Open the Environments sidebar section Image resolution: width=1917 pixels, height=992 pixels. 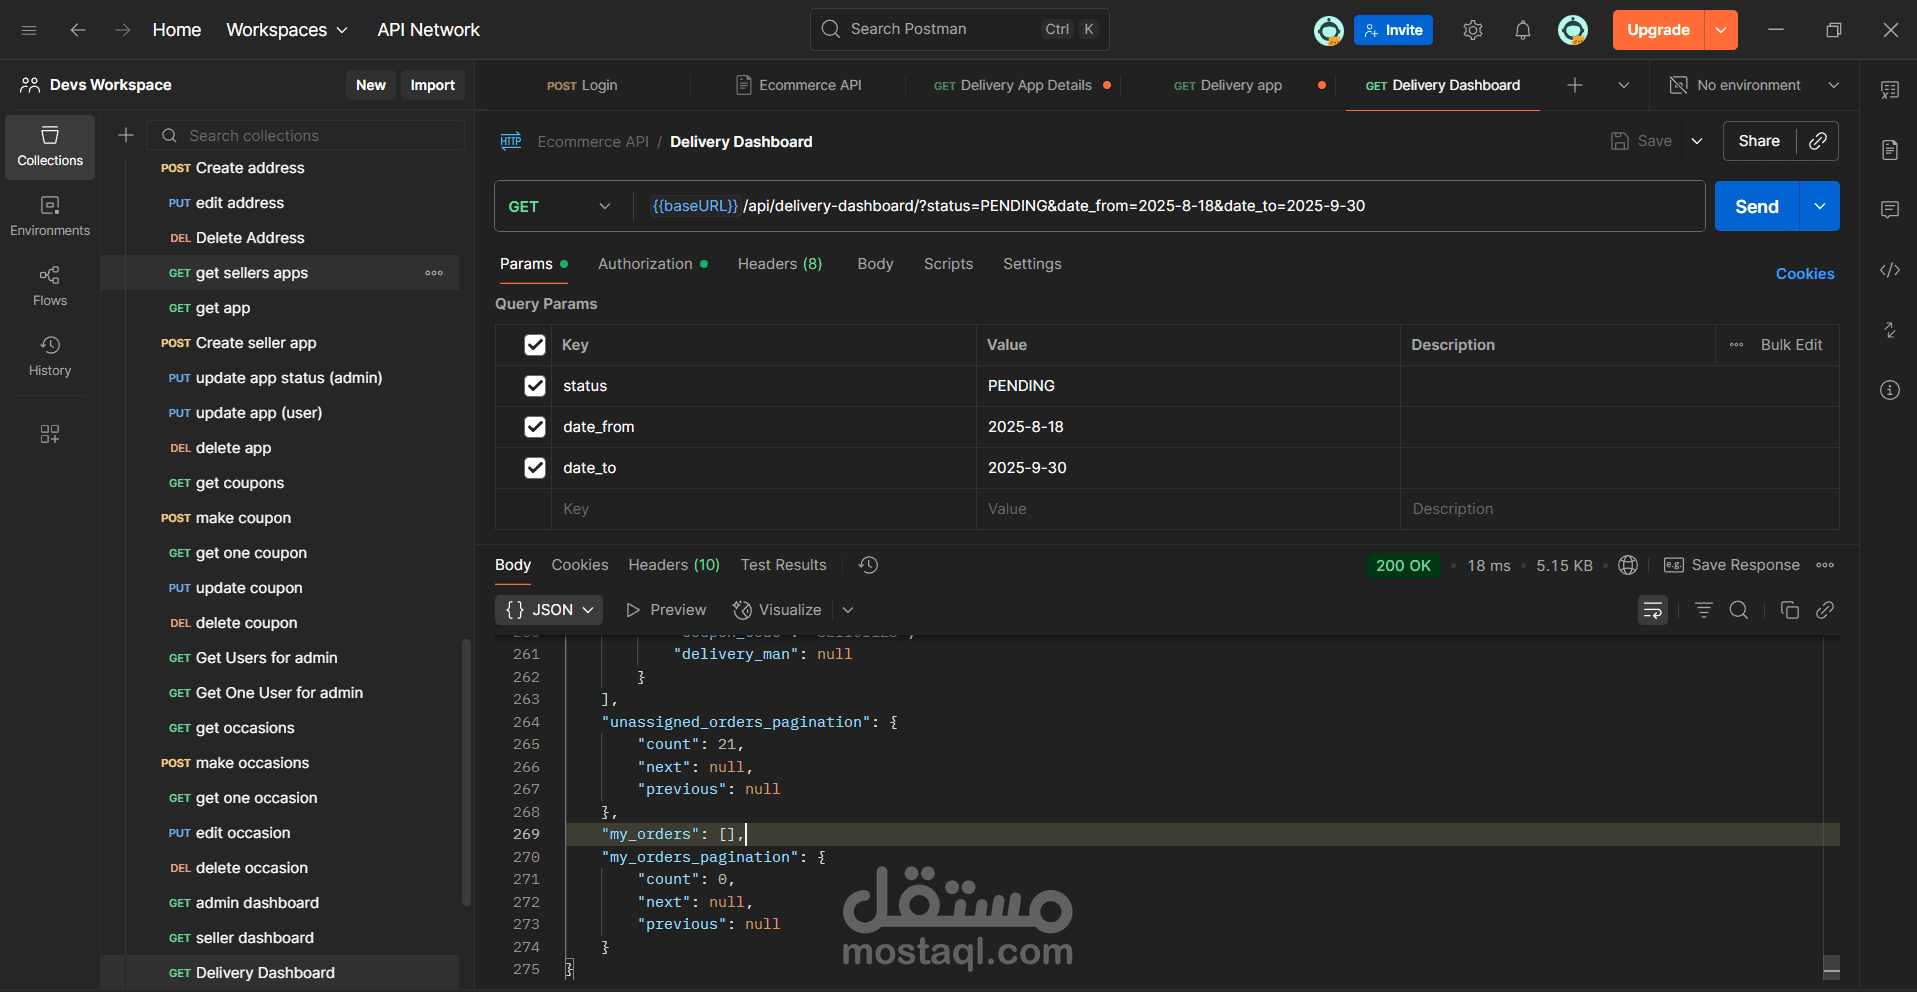click(50, 216)
